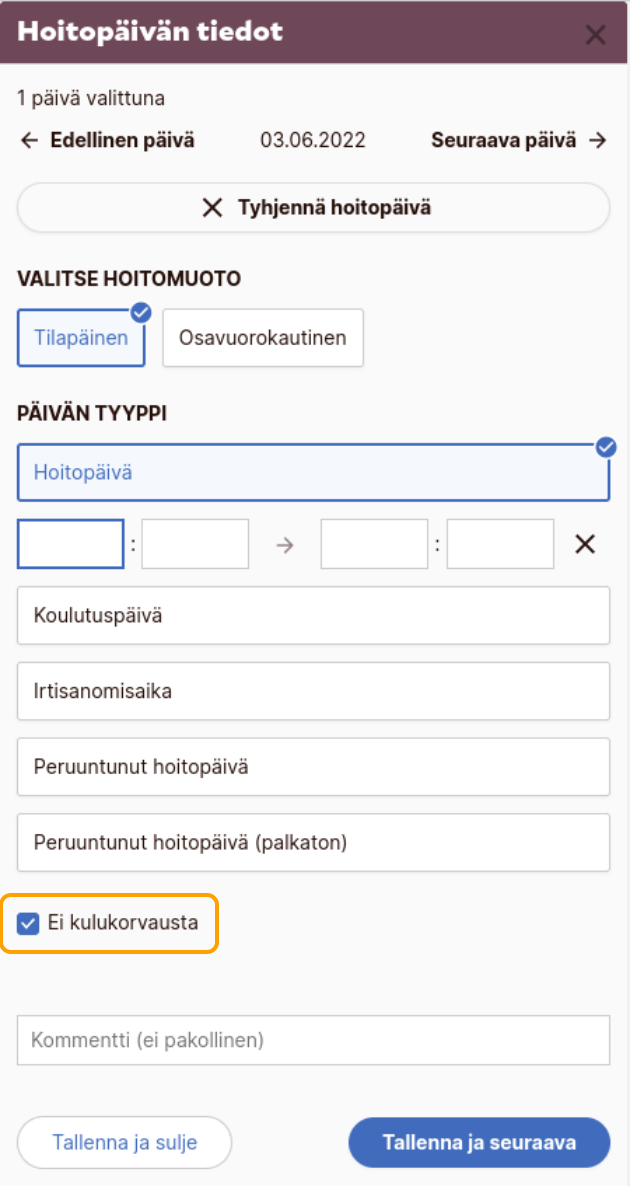Image resolution: width=630 pixels, height=1186 pixels.
Task: Click the start hour input field
Action: (x=71, y=544)
